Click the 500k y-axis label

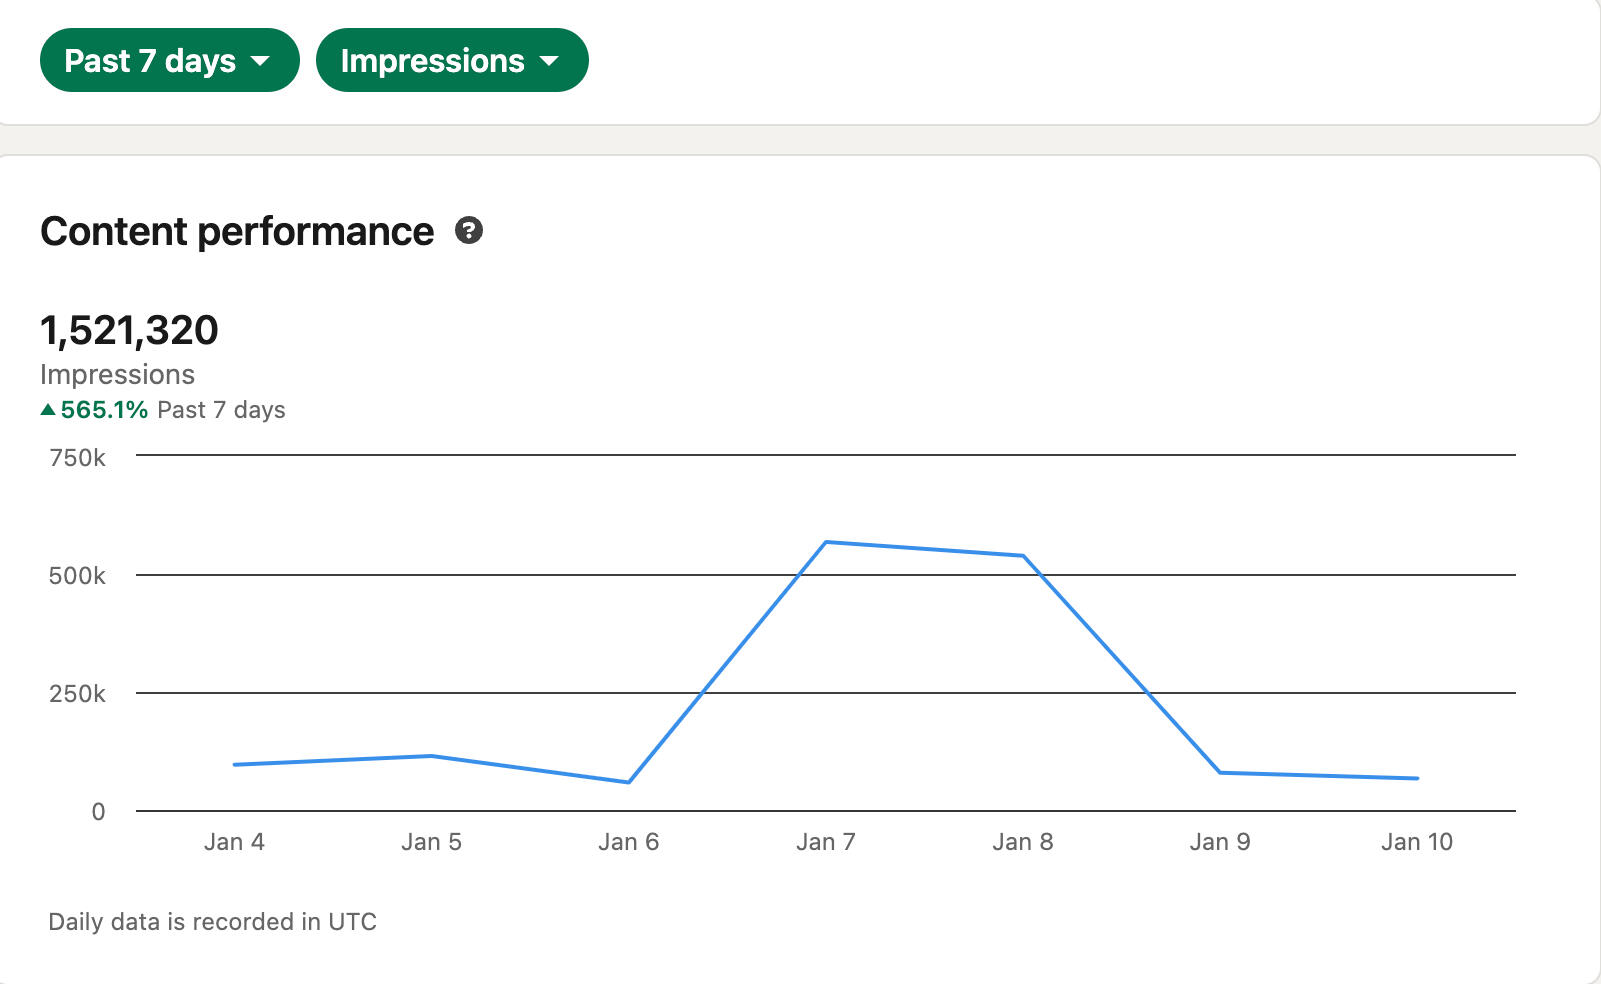click(77, 576)
